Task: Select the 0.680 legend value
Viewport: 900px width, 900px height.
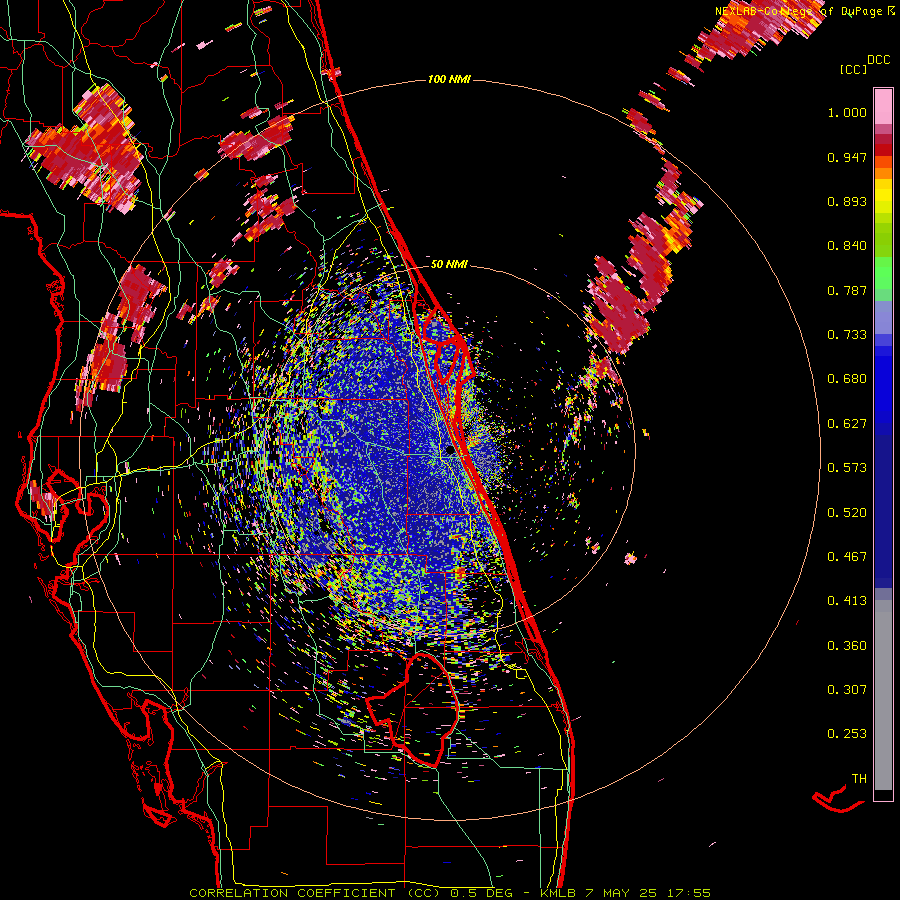Action: tap(847, 379)
